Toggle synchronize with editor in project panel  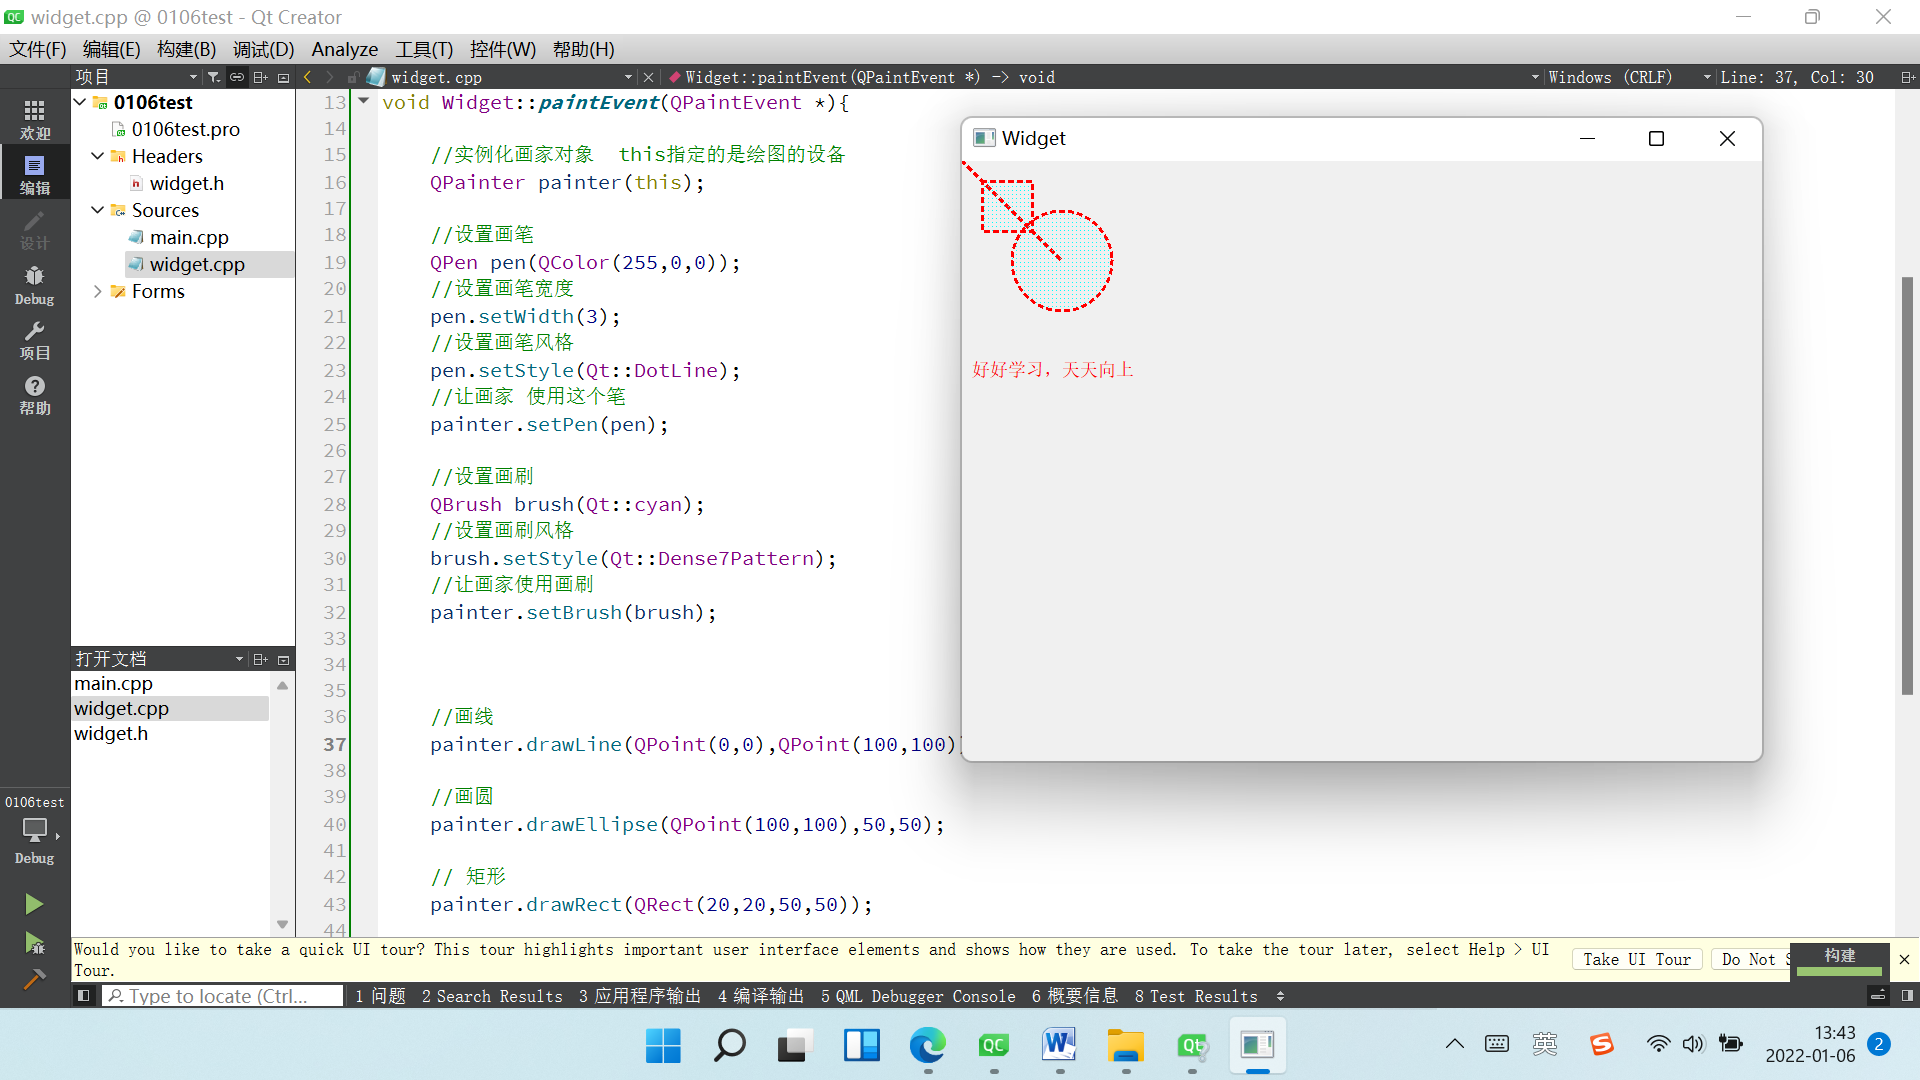[237, 76]
